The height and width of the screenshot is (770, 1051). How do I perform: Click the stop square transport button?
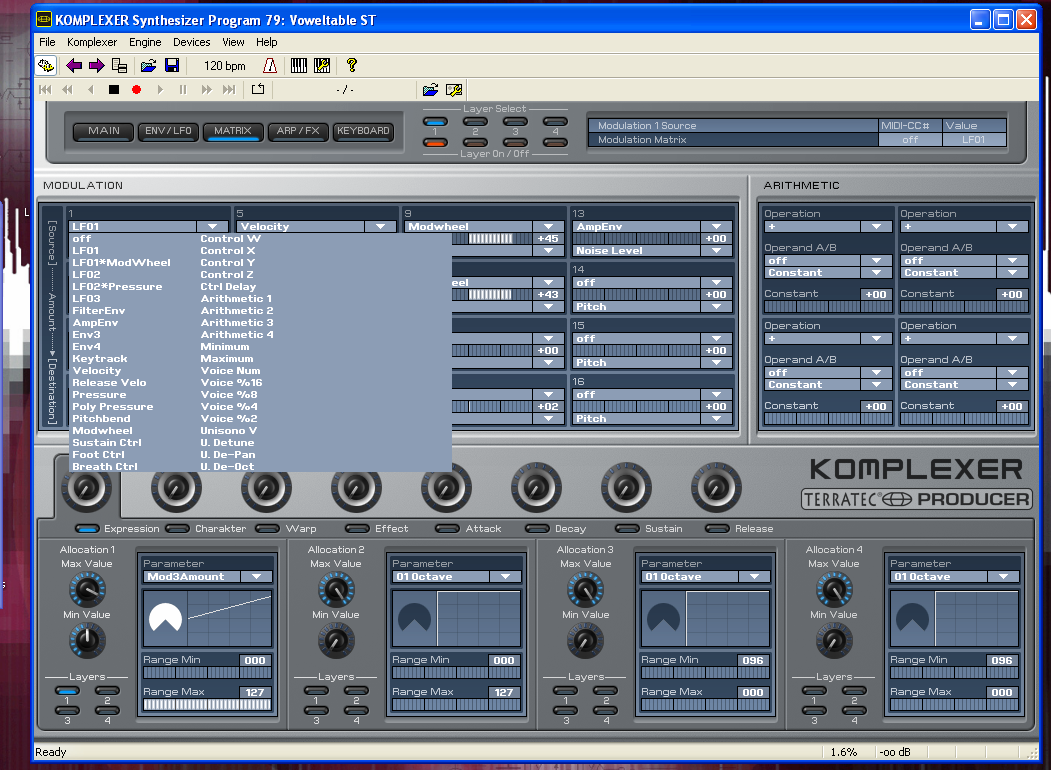pyautogui.click(x=114, y=90)
